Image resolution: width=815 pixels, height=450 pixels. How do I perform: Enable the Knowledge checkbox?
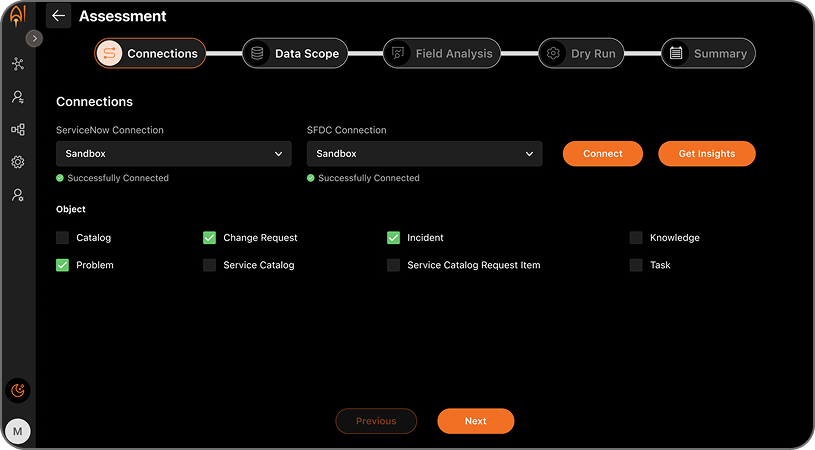(636, 238)
